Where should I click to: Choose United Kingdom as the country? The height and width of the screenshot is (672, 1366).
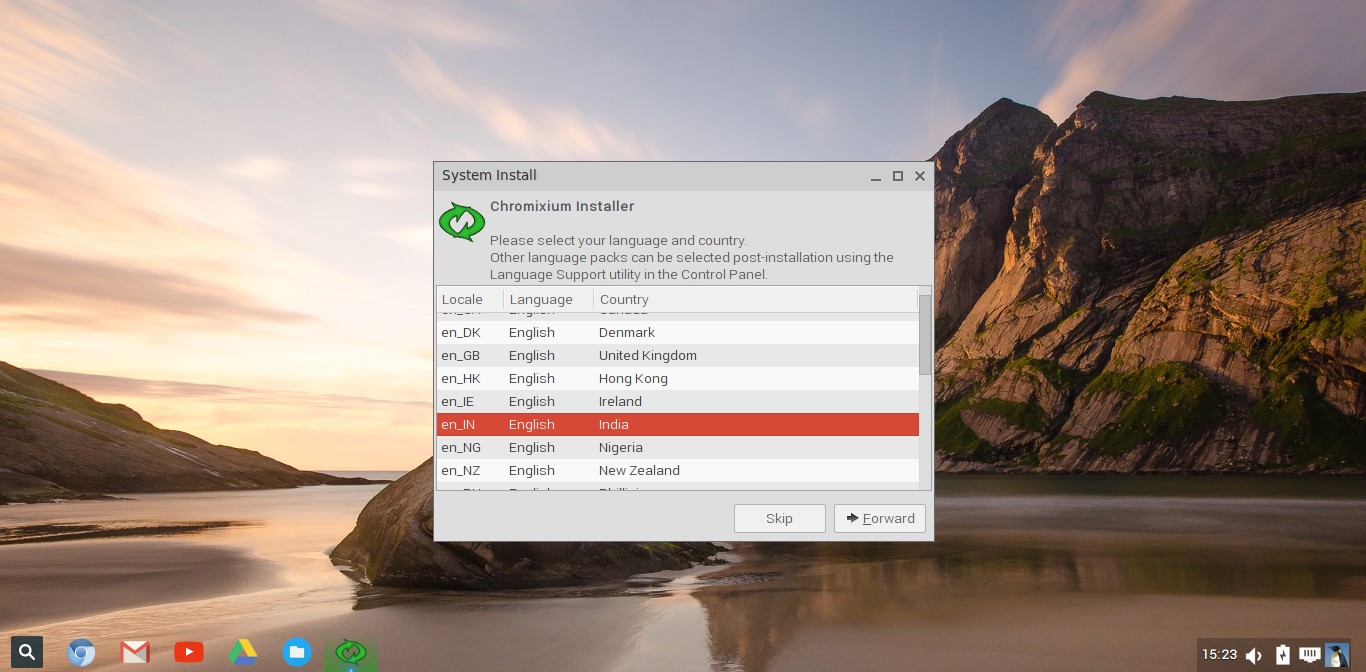click(x=678, y=355)
